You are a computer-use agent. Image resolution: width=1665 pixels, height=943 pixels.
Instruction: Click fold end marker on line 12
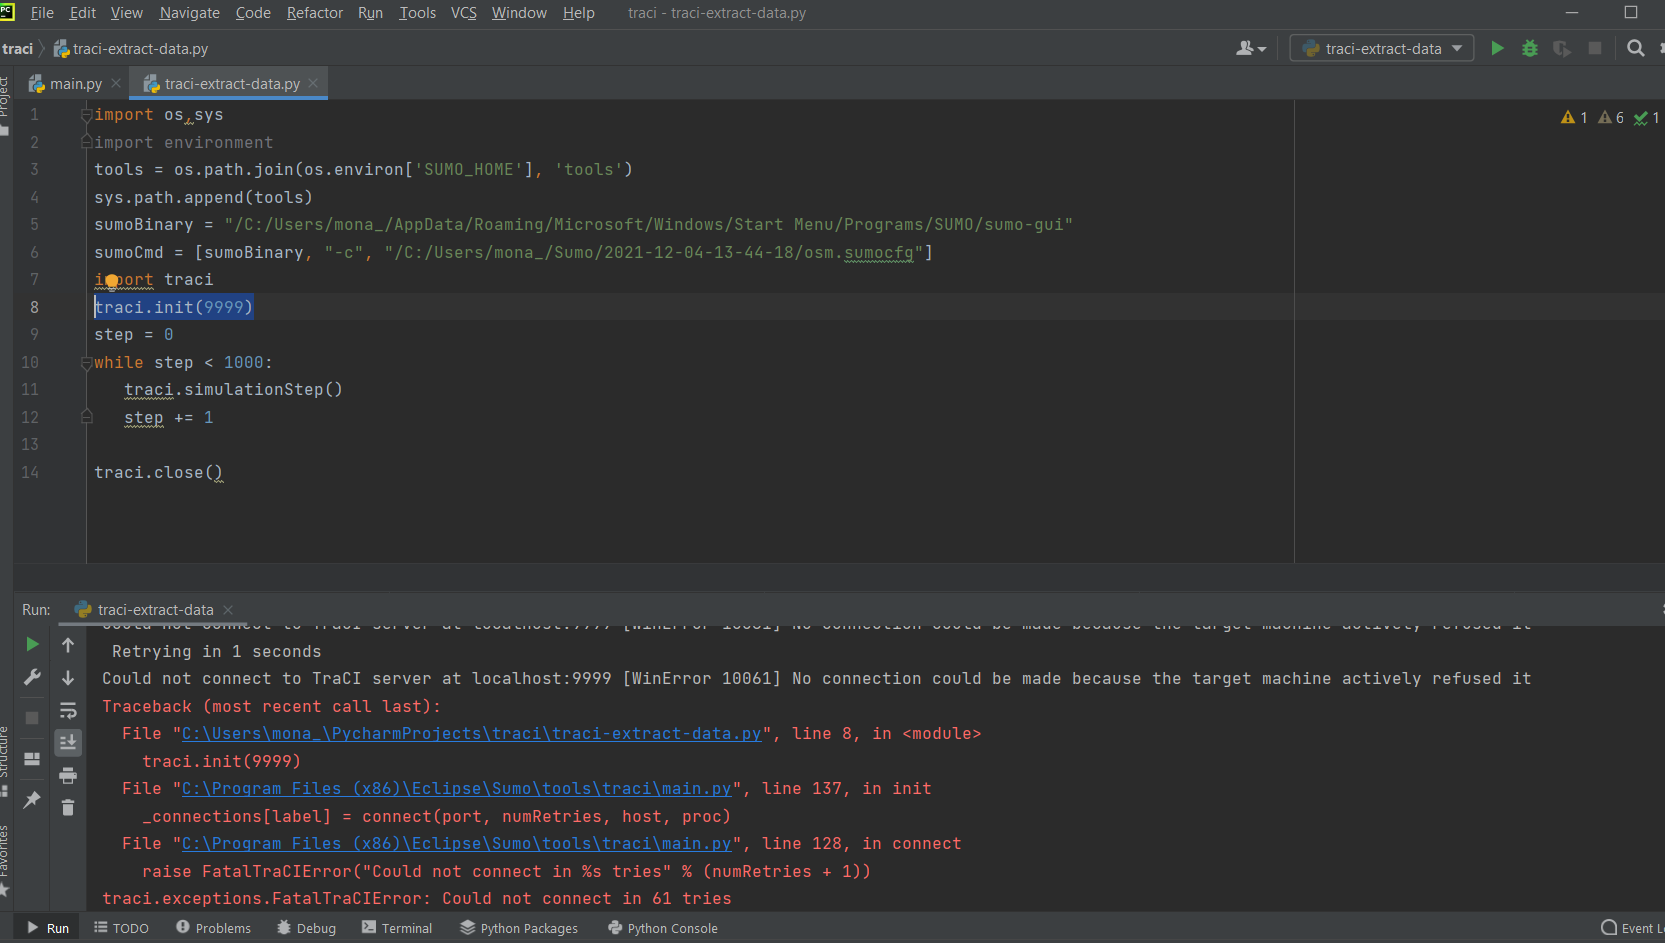tap(86, 417)
